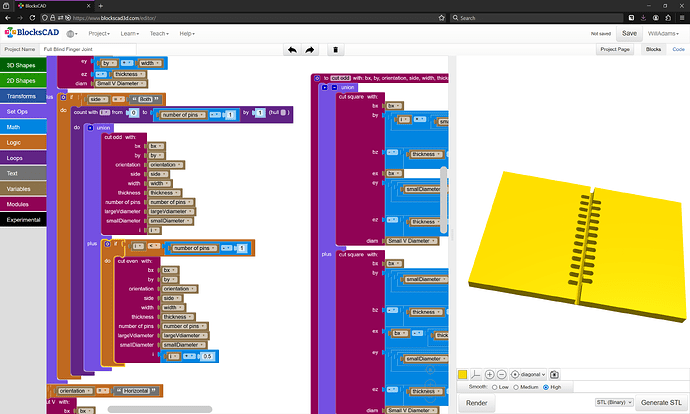The width and height of the screenshot is (690, 414).
Task: Switch to the Blocks tab
Action: [x=653, y=49]
